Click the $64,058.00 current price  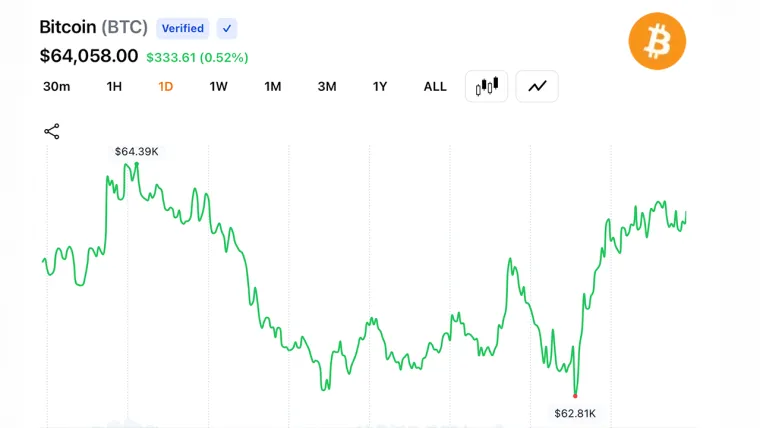89,56
